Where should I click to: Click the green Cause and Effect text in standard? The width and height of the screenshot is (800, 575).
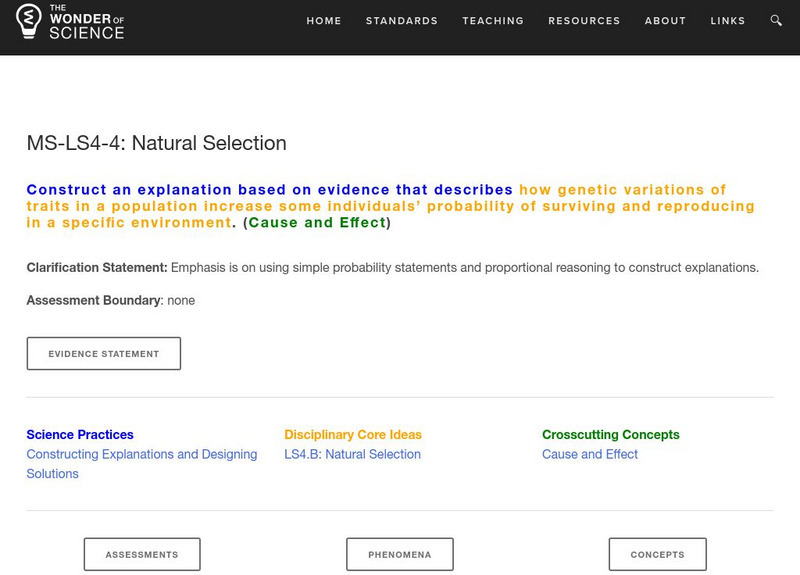tap(317, 222)
